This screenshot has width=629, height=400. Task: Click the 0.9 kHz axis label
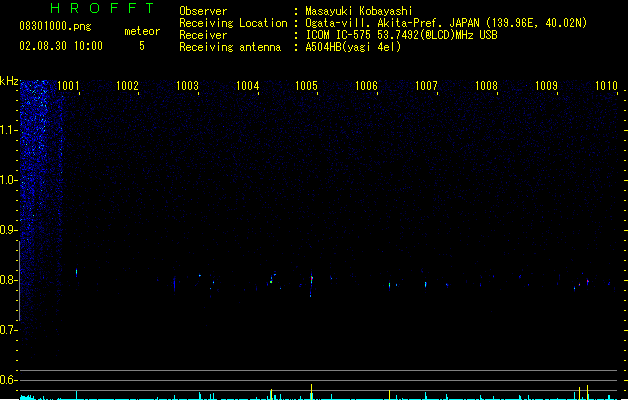click(x=8, y=230)
